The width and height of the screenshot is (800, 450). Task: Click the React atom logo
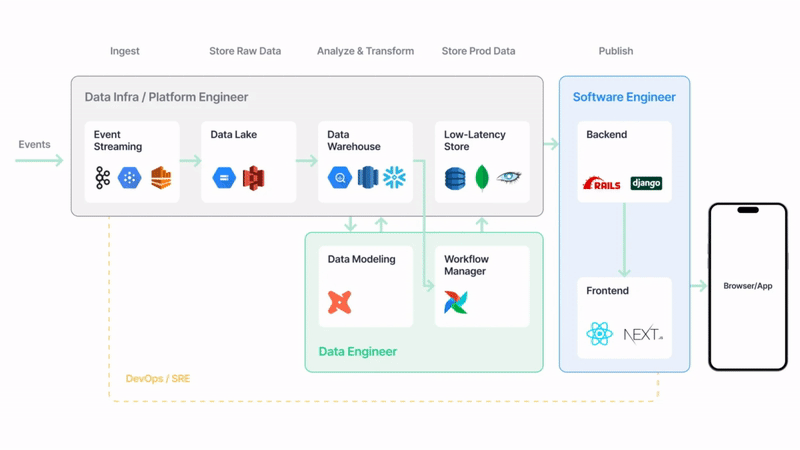click(600, 334)
